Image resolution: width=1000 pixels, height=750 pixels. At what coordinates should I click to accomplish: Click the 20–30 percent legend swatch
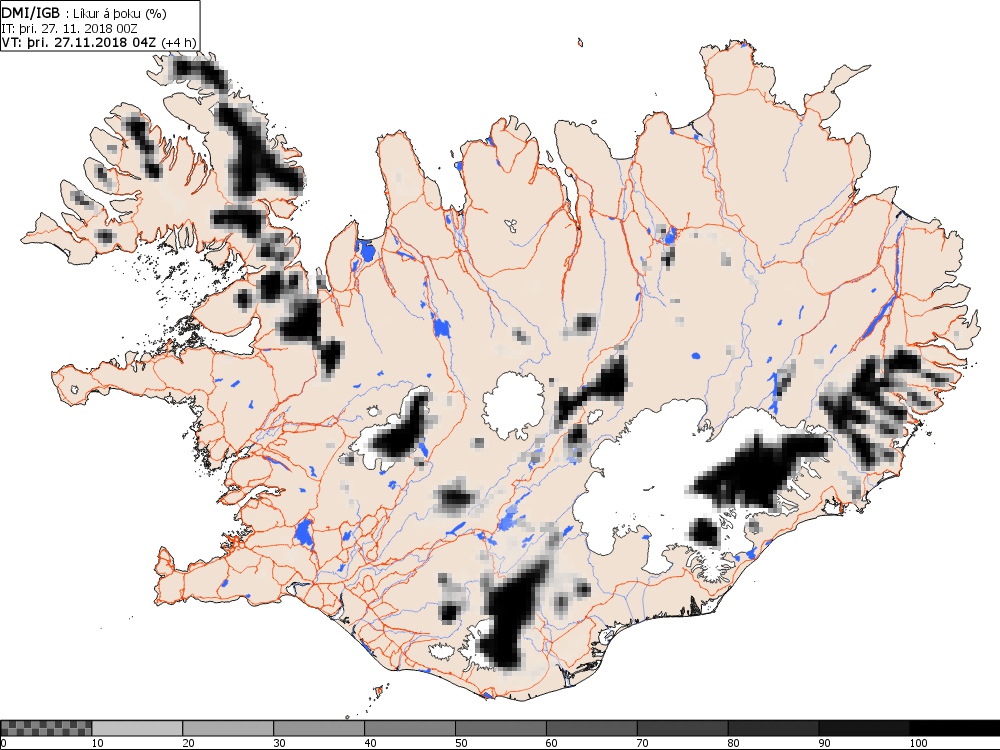pyautogui.click(x=228, y=728)
